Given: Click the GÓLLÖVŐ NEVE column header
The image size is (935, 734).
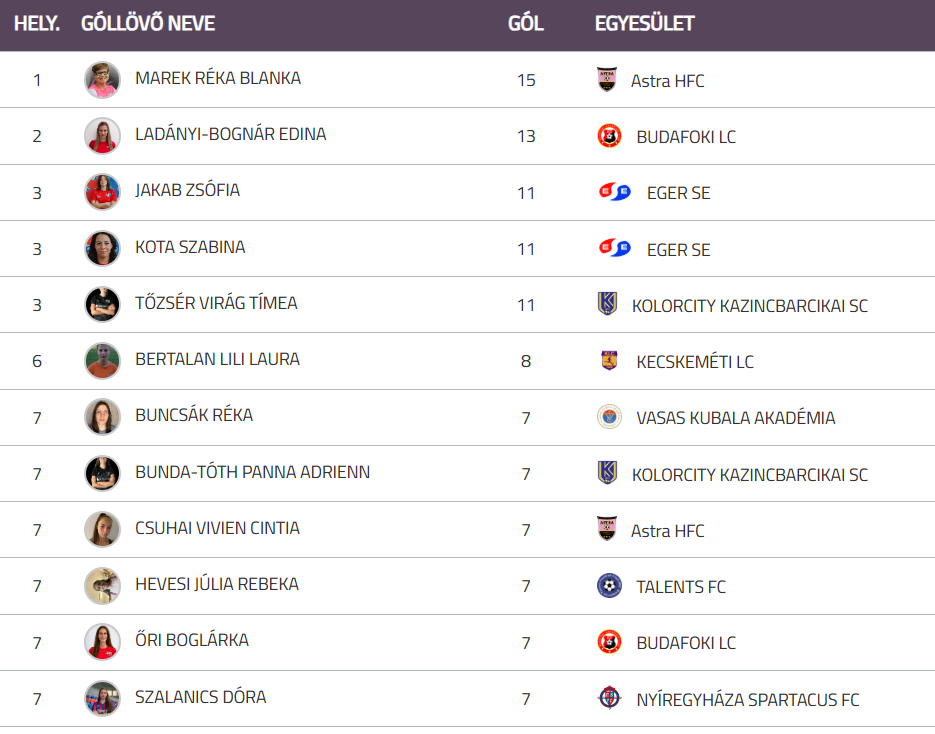Looking at the screenshot, I should coord(148,24).
